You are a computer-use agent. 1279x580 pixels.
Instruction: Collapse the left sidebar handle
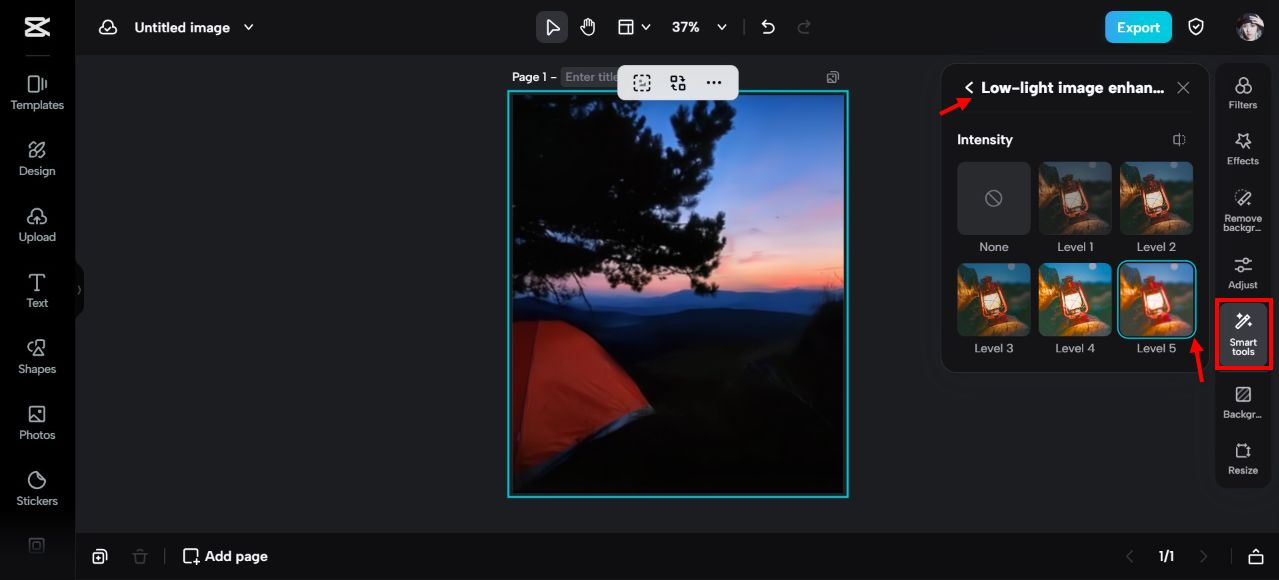click(x=79, y=290)
